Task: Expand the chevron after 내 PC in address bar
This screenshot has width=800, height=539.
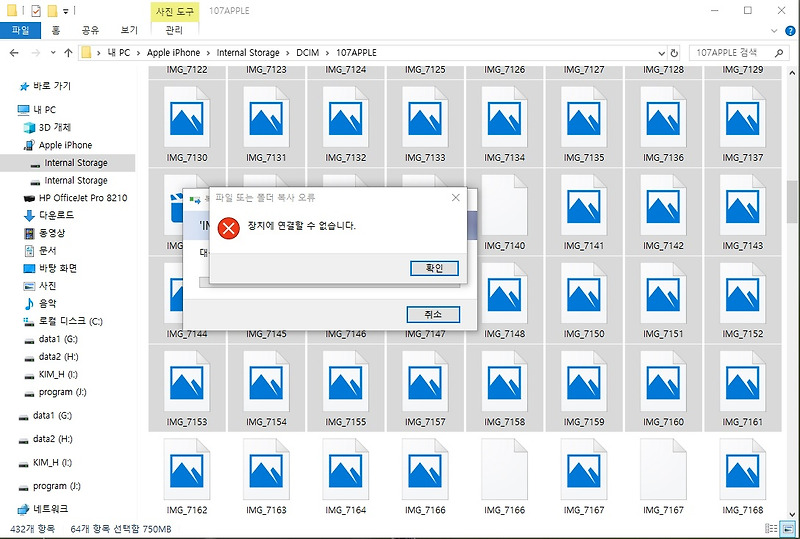Action: [138, 53]
